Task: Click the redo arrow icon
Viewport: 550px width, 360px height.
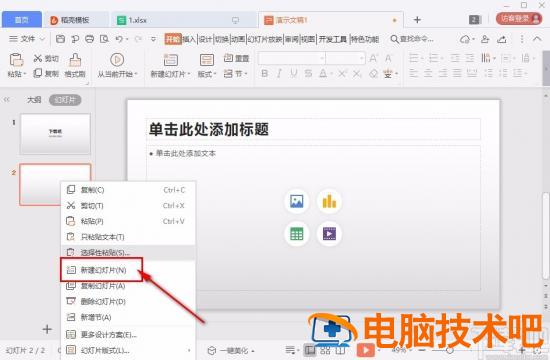Action: pyautogui.click(x=138, y=39)
